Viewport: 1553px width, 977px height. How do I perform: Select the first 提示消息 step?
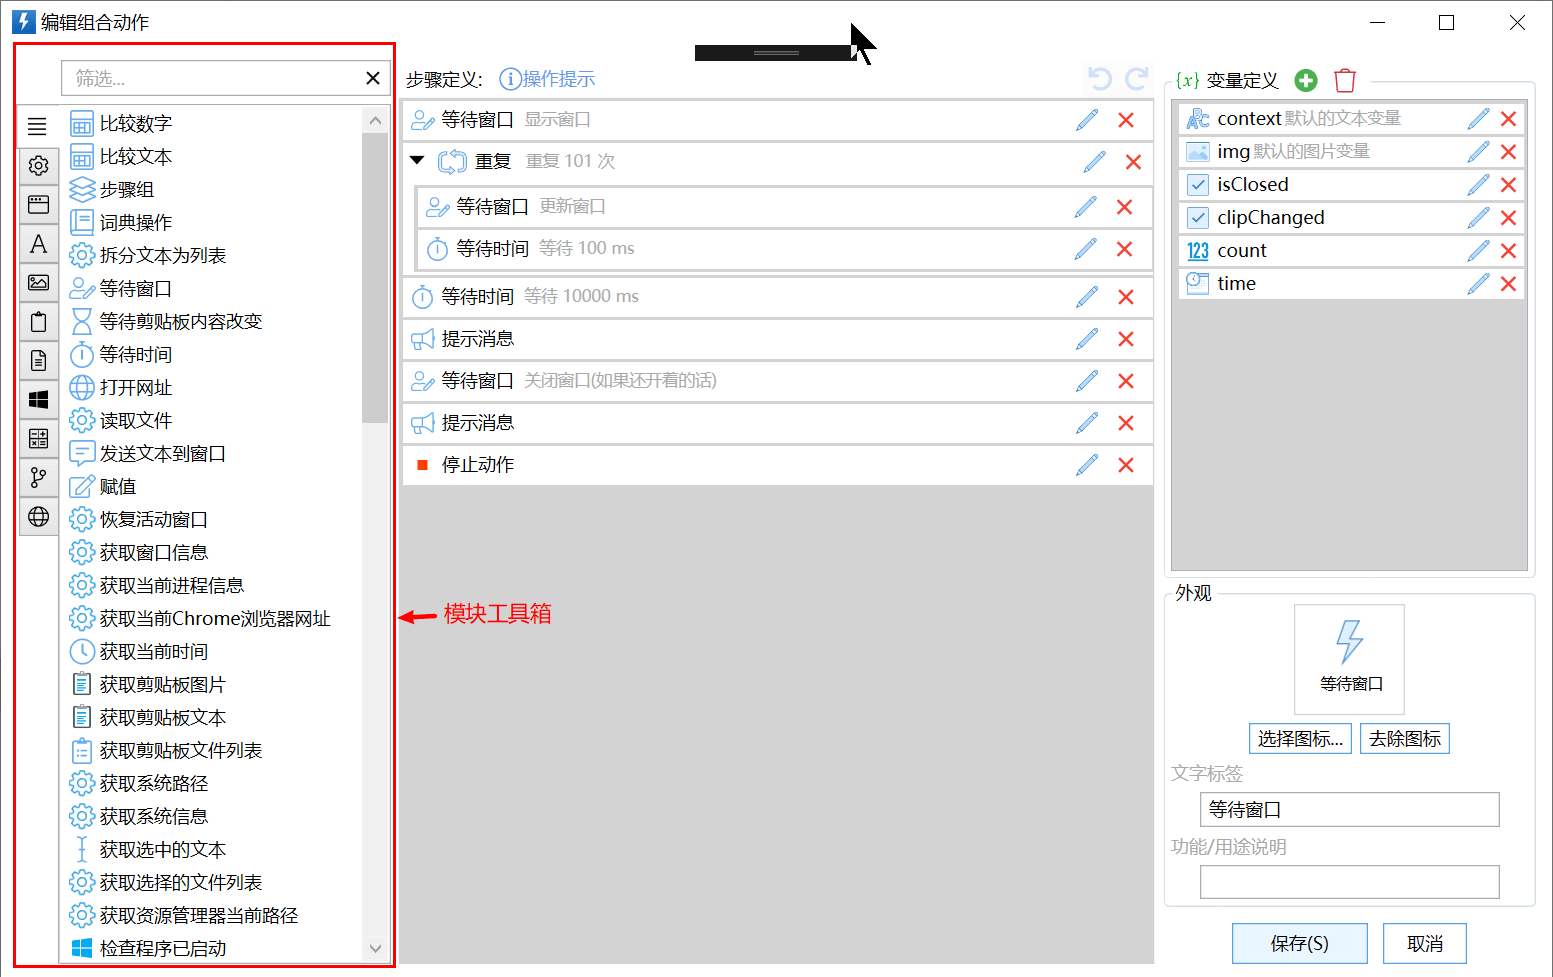(x=777, y=339)
